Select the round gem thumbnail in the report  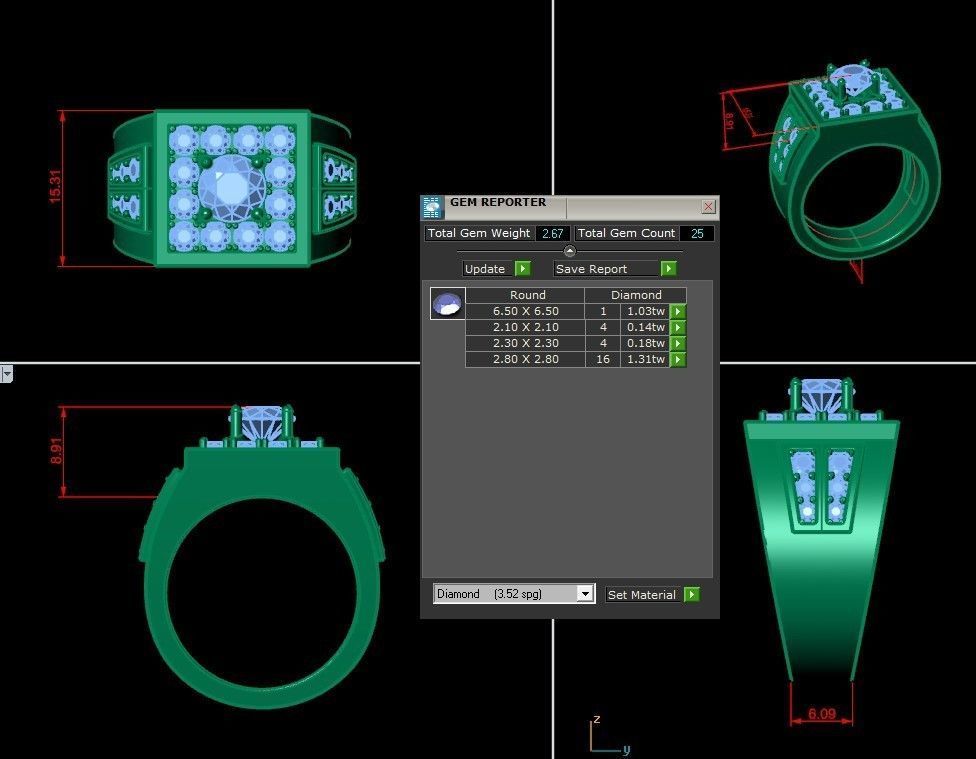point(447,302)
